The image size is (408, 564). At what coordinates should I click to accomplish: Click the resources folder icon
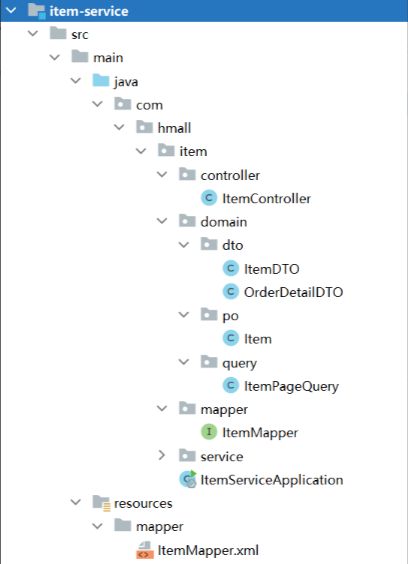101,503
